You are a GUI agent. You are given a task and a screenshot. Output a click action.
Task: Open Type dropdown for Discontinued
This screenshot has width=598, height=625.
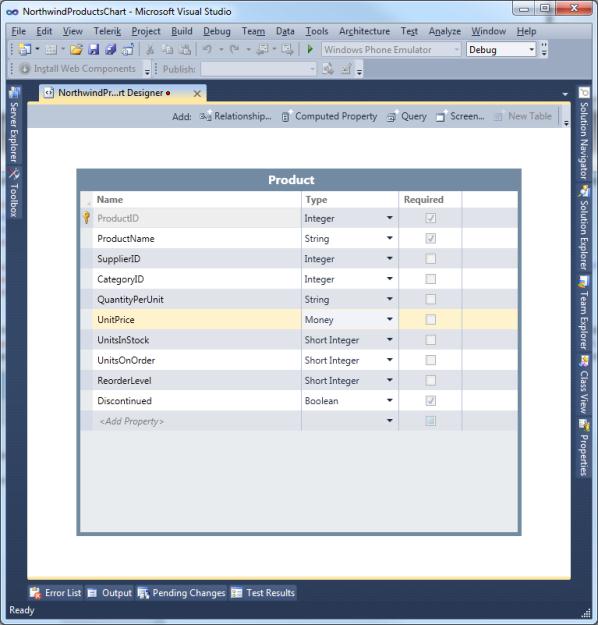tap(389, 400)
